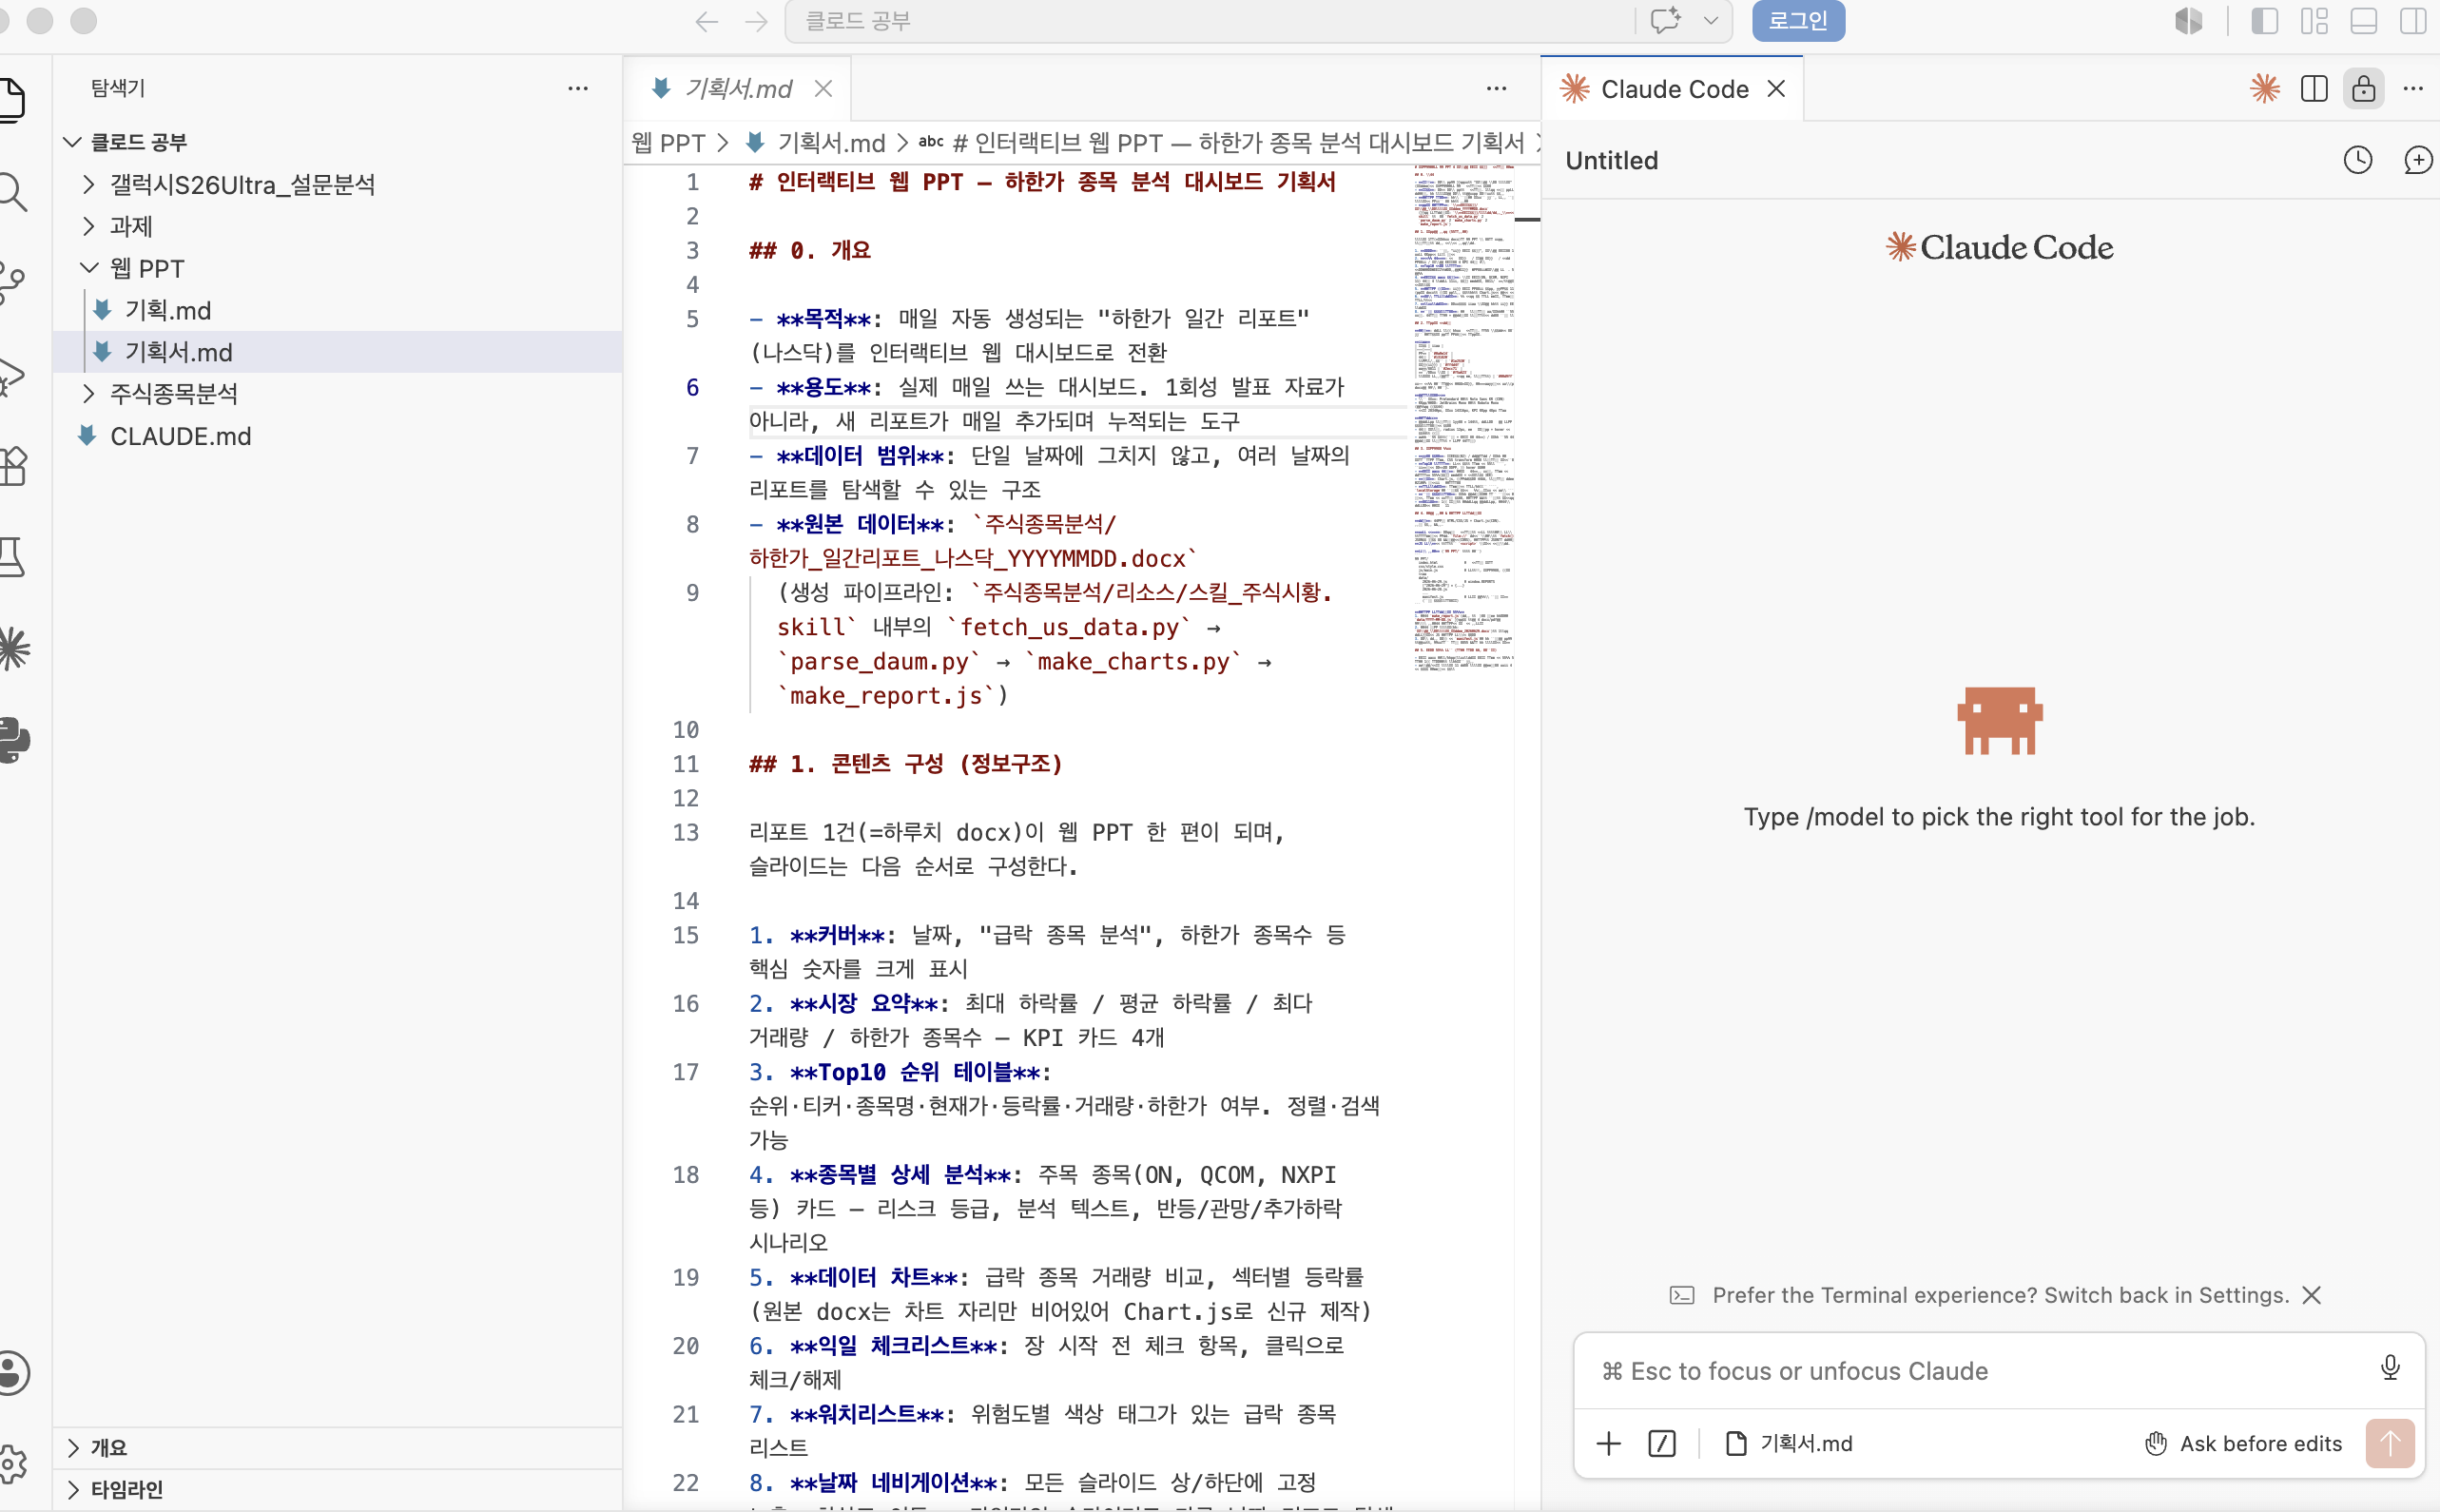Open Accounts icon in activity bar
The image size is (2440, 1512).
coord(12,1373)
